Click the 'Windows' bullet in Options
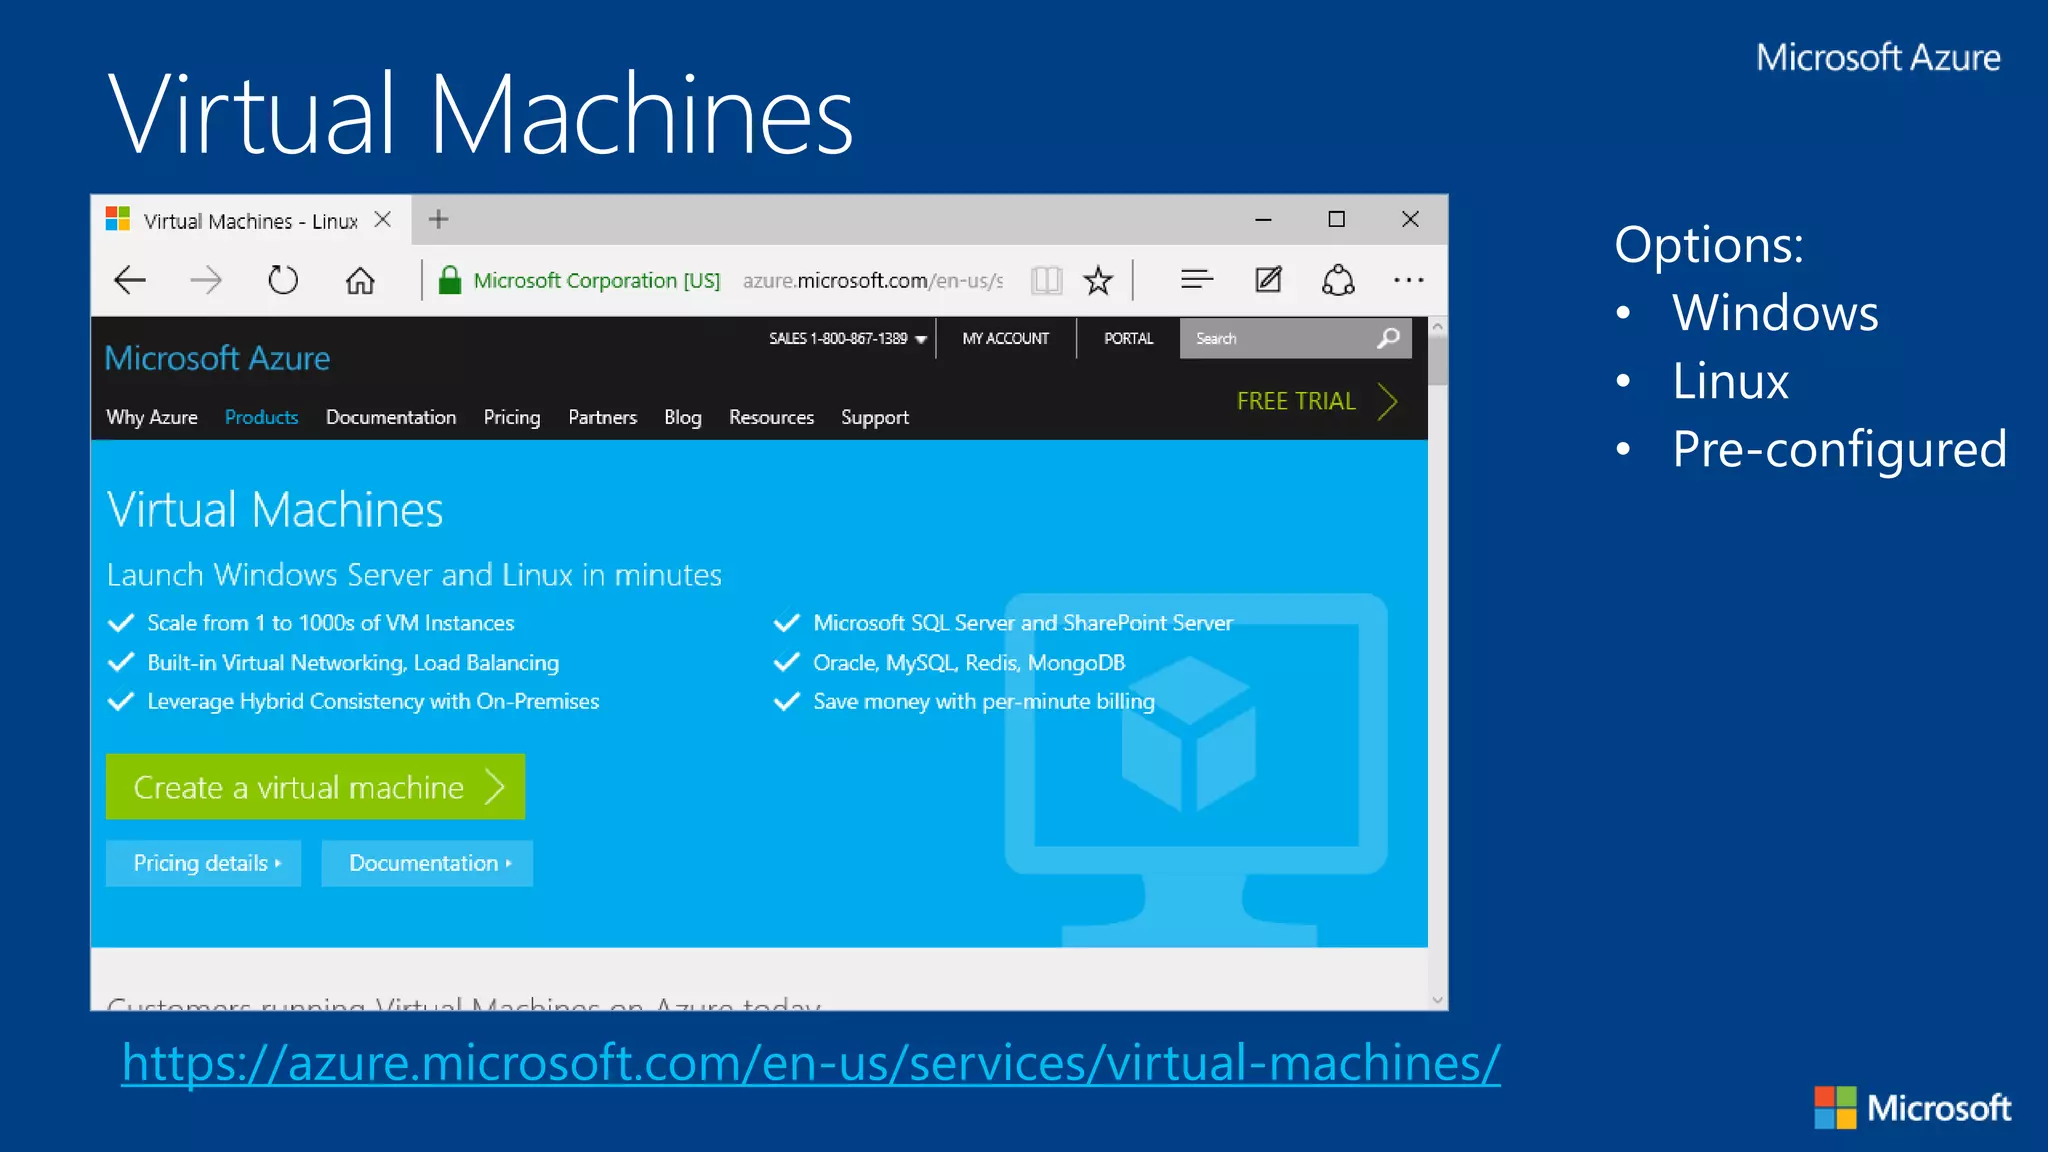 click(x=1775, y=313)
